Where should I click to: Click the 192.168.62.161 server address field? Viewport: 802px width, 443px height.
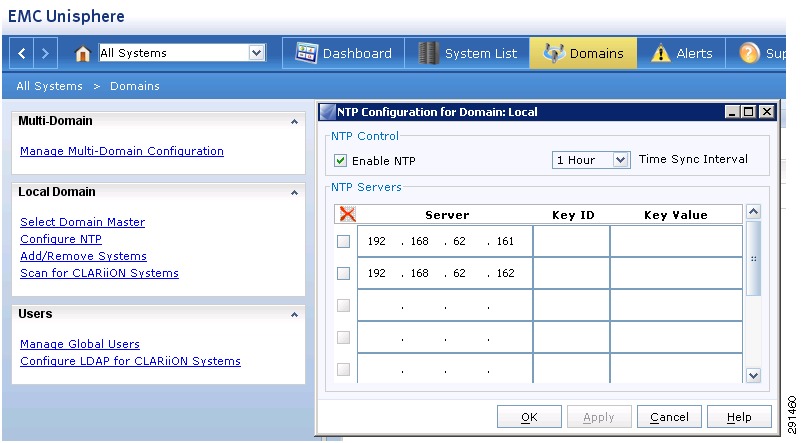tap(445, 241)
